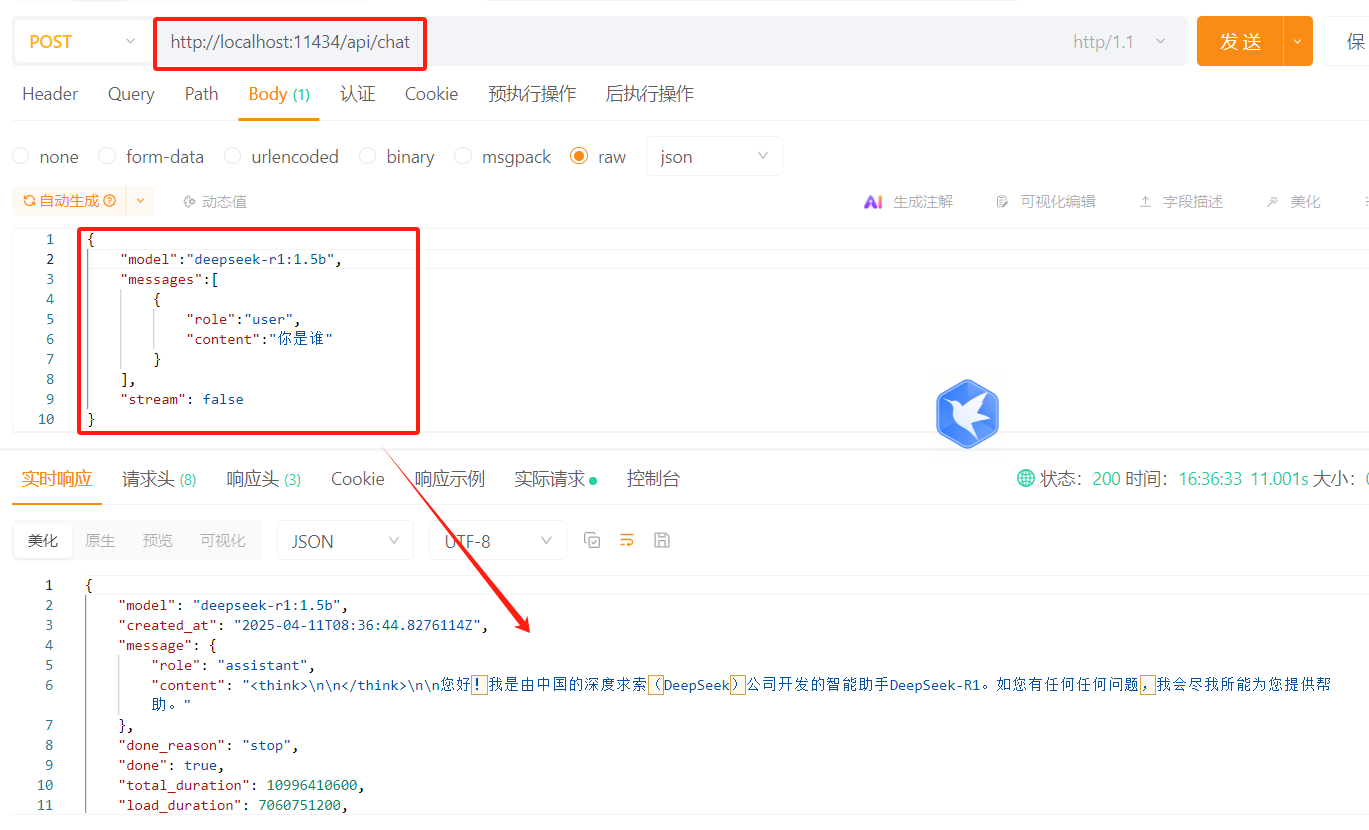Open the JSON response format dropdown

[x=345, y=540]
